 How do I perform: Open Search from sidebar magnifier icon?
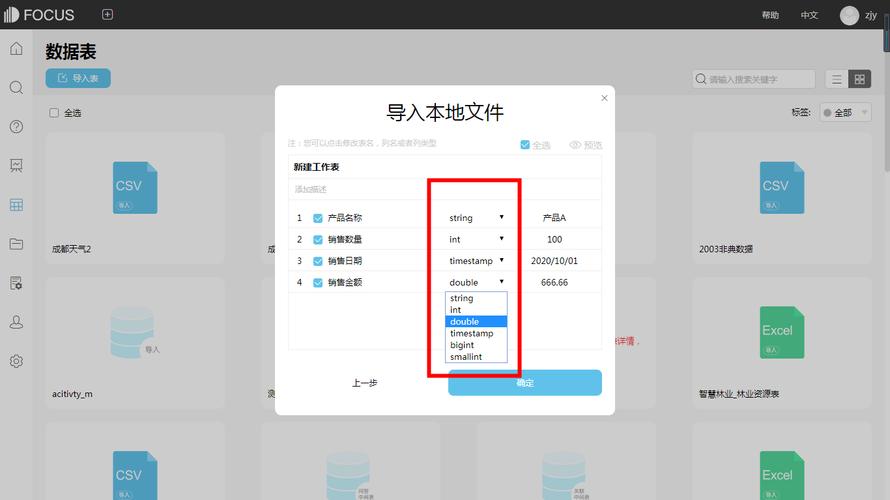pyautogui.click(x=16, y=87)
